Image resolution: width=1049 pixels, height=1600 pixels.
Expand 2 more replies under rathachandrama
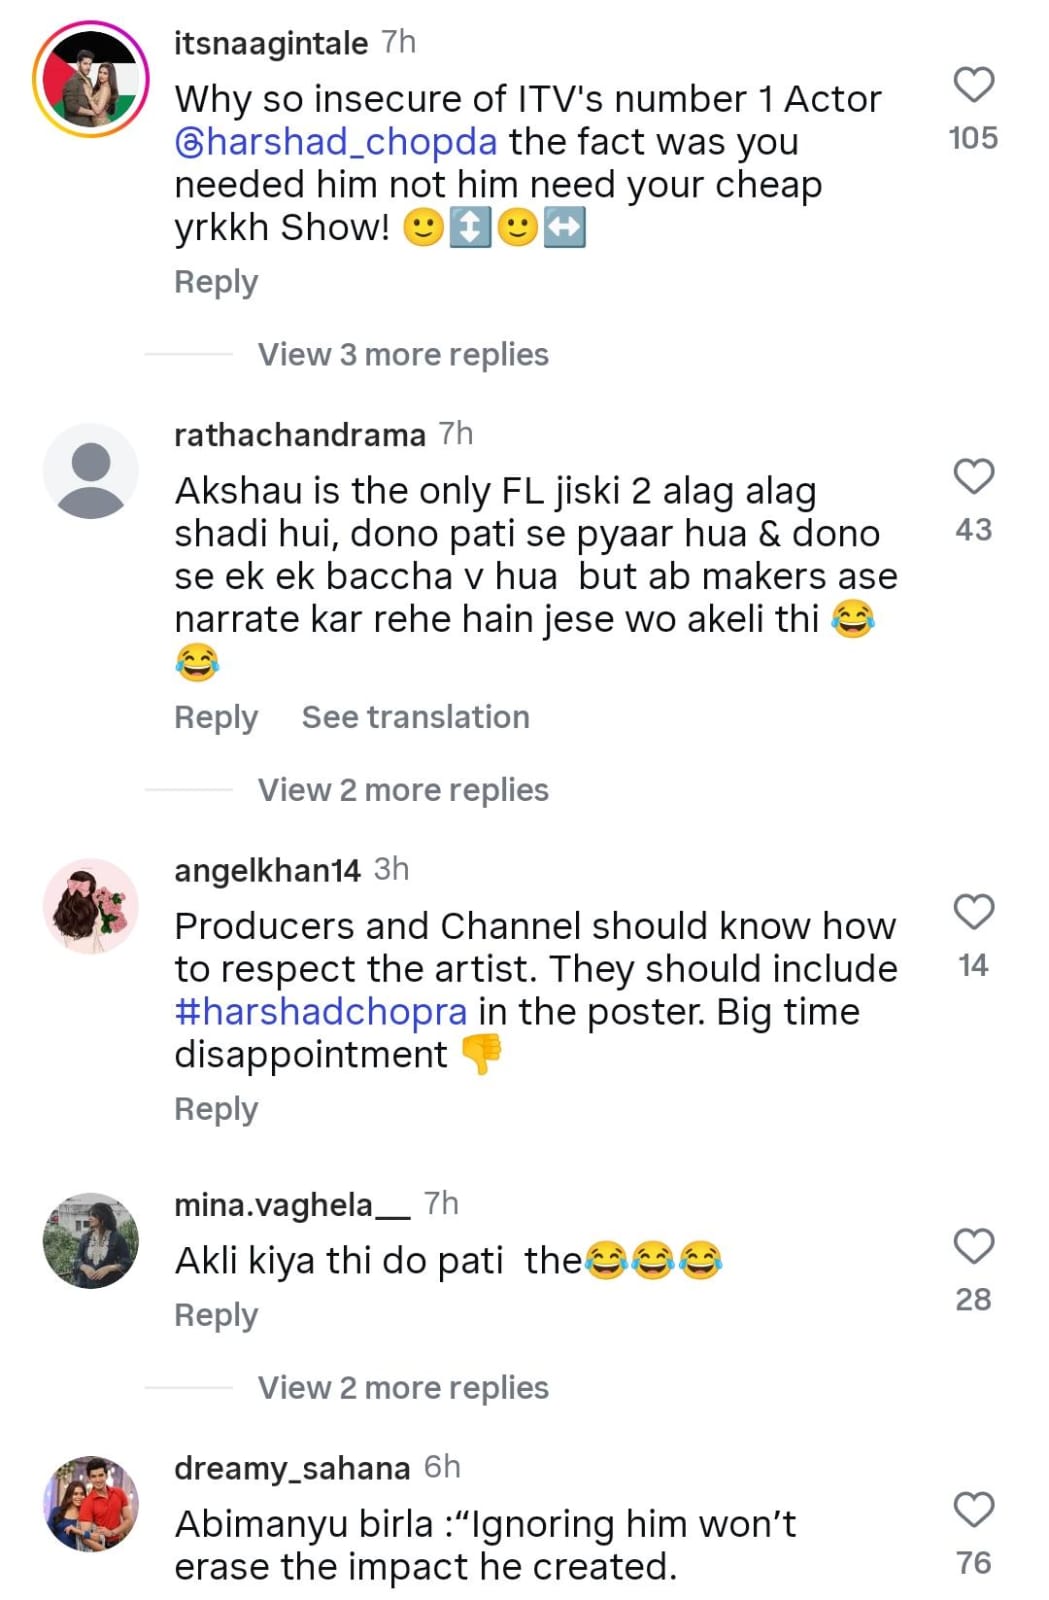(x=403, y=790)
